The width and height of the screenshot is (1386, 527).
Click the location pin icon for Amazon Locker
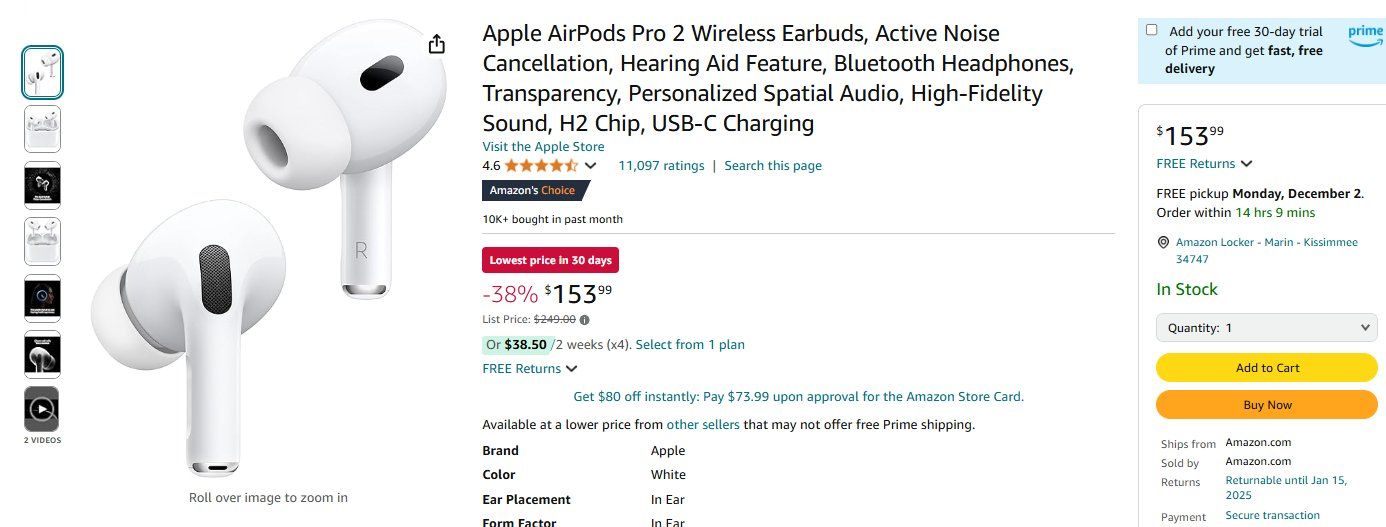pyautogui.click(x=1163, y=243)
